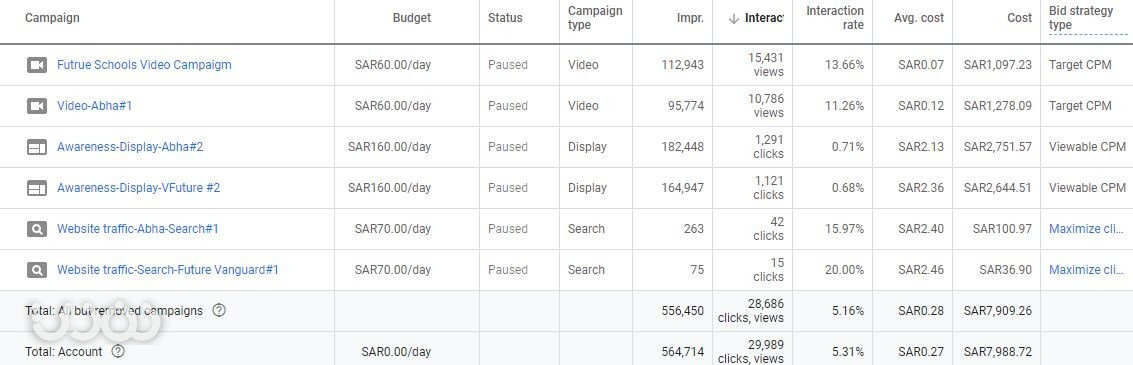
Task: Click help icon next to All but removed campaigns
Action: coord(219,311)
